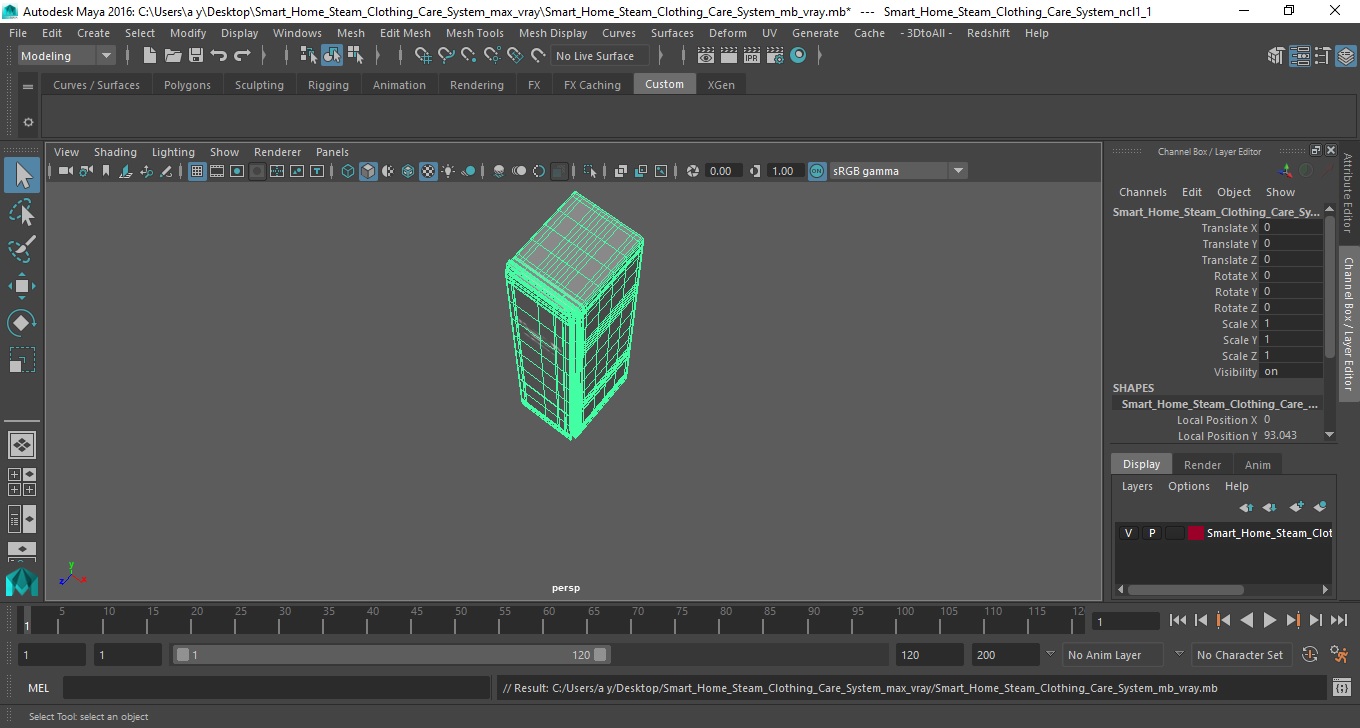
Task: Switch to the Anim layer tab
Action: pyautogui.click(x=1257, y=465)
